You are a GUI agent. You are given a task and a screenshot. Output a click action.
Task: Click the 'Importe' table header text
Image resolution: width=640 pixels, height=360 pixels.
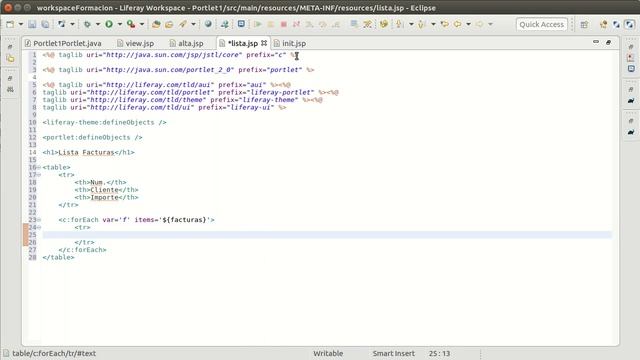(x=104, y=197)
